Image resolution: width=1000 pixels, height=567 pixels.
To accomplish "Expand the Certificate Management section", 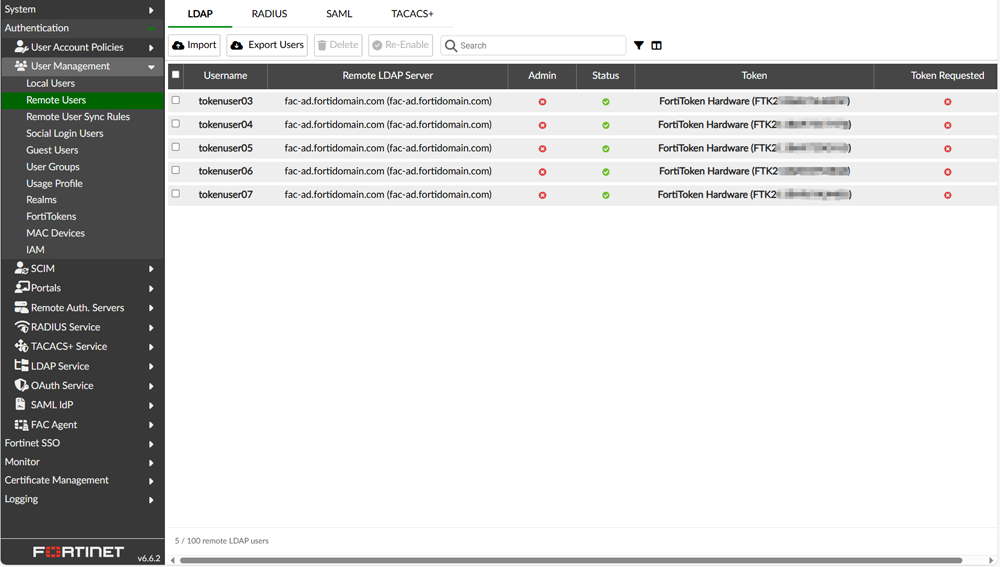I will [78, 480].
